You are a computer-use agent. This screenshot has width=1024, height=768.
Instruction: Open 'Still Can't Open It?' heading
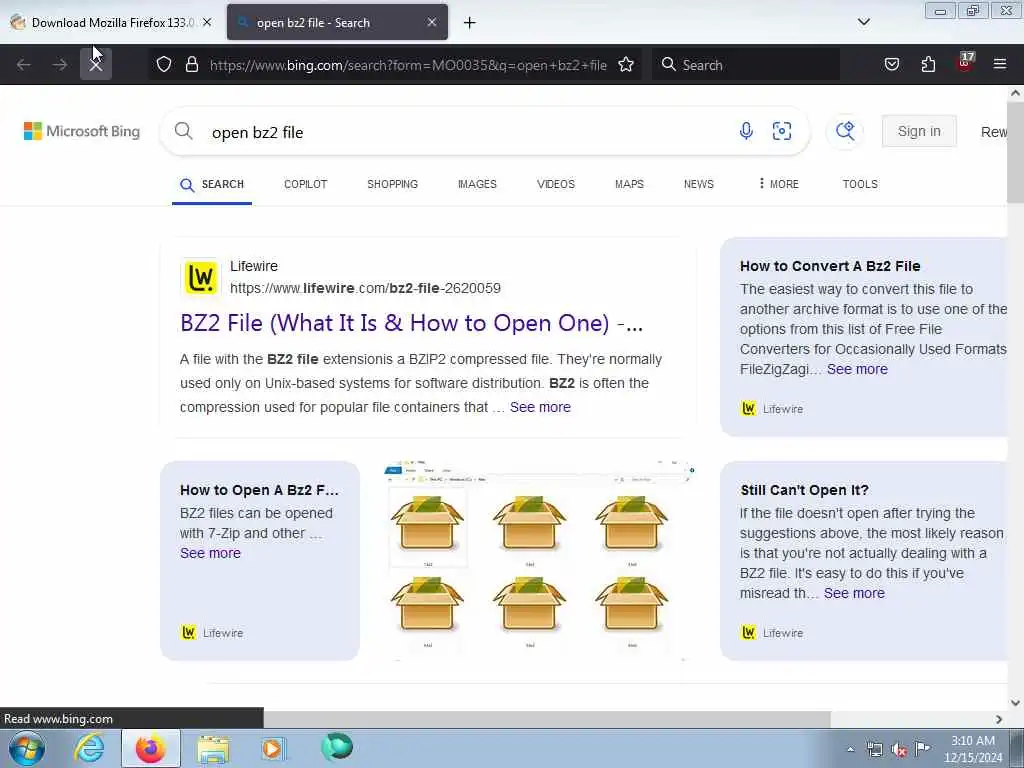click(805, 490)
